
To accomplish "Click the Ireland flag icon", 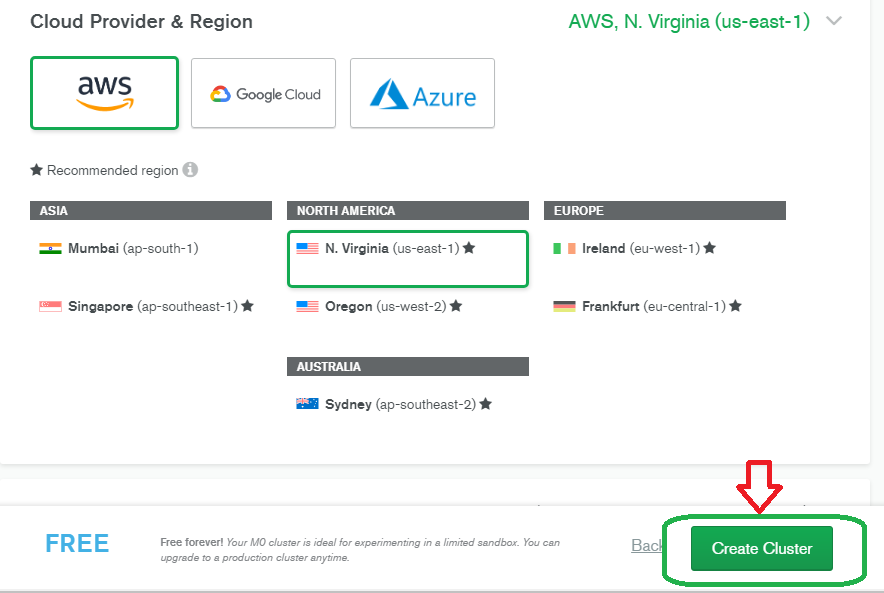I will coord(564,249).
